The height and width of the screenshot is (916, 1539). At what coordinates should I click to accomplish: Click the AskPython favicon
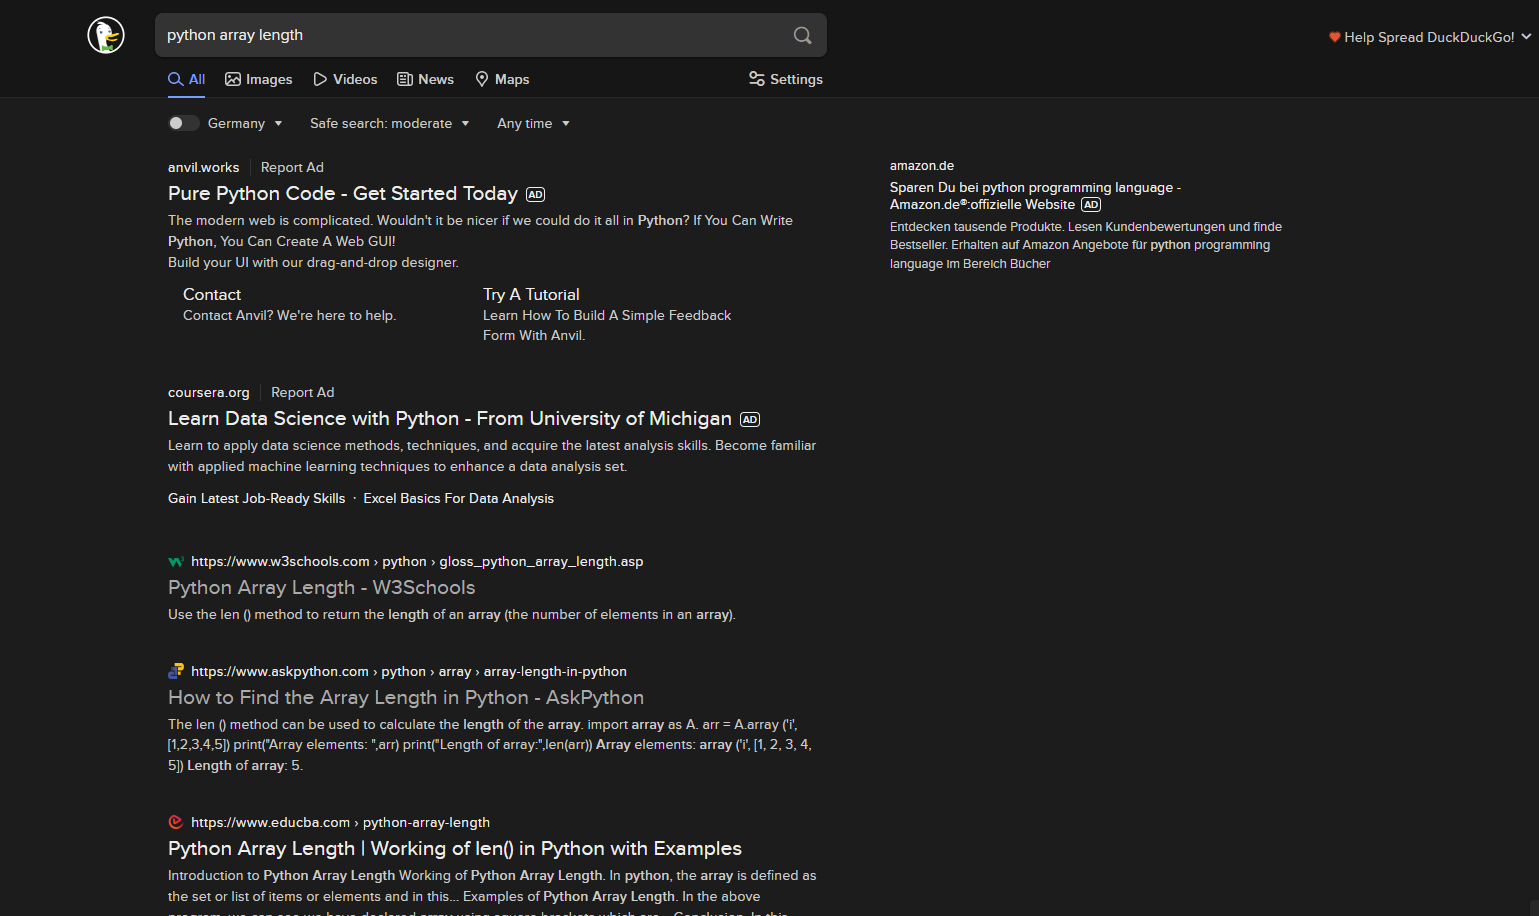(176, 671)
